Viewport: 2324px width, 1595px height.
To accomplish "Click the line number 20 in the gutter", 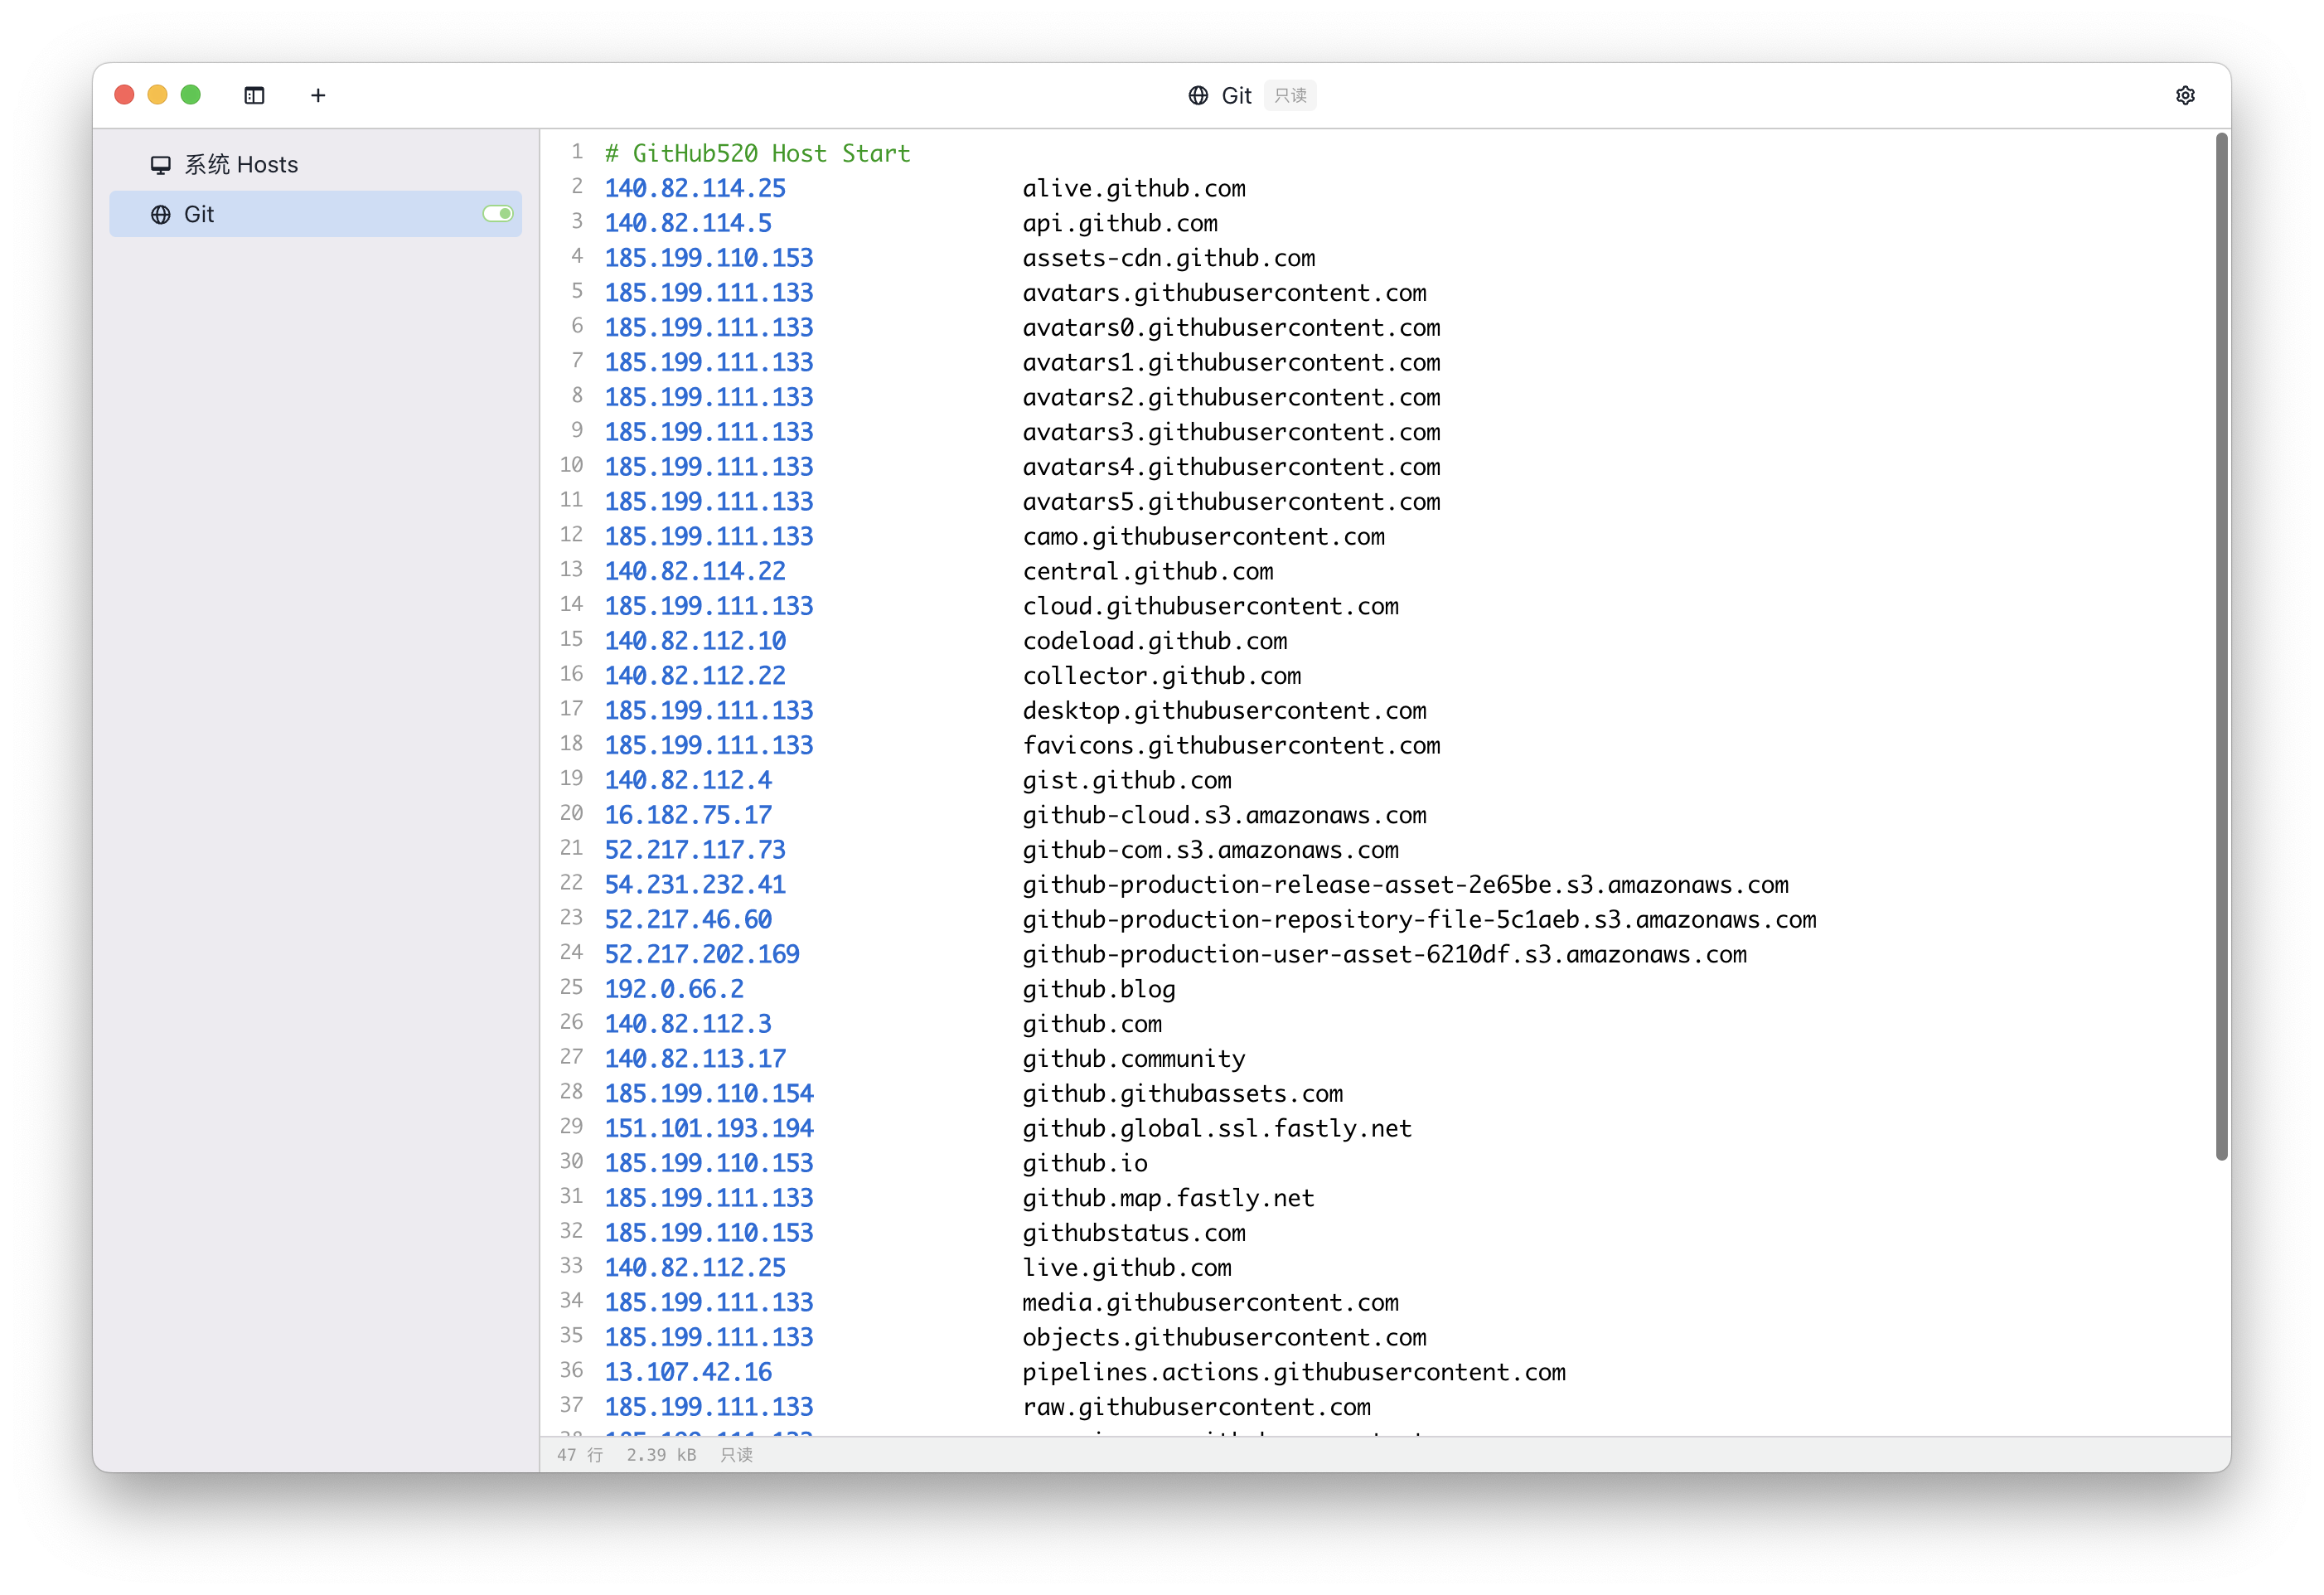I will (571, 814).
